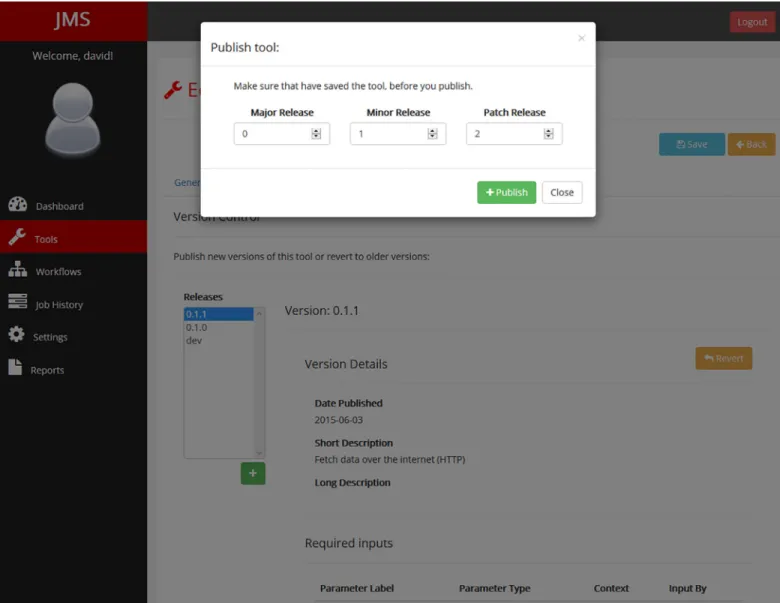
Task: Click the Date Published value 2015-06-03
Action: pyautogui.click(x=338, y=420)
